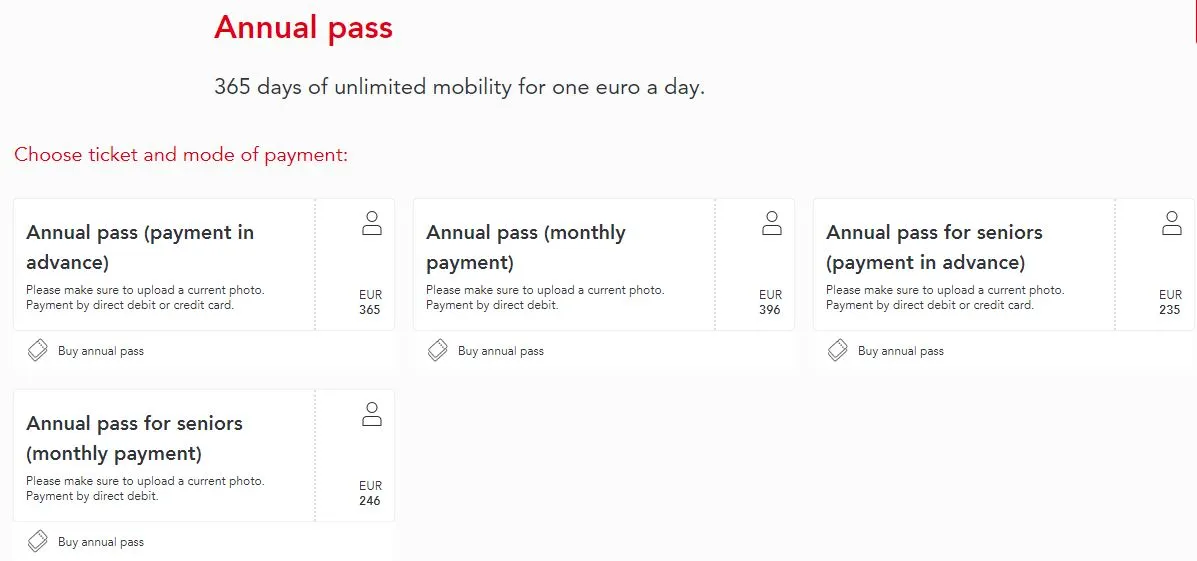Click ticket icon under monthly payment annual pass
This screenshot has height=561, width=1197.
click(438, 351)
